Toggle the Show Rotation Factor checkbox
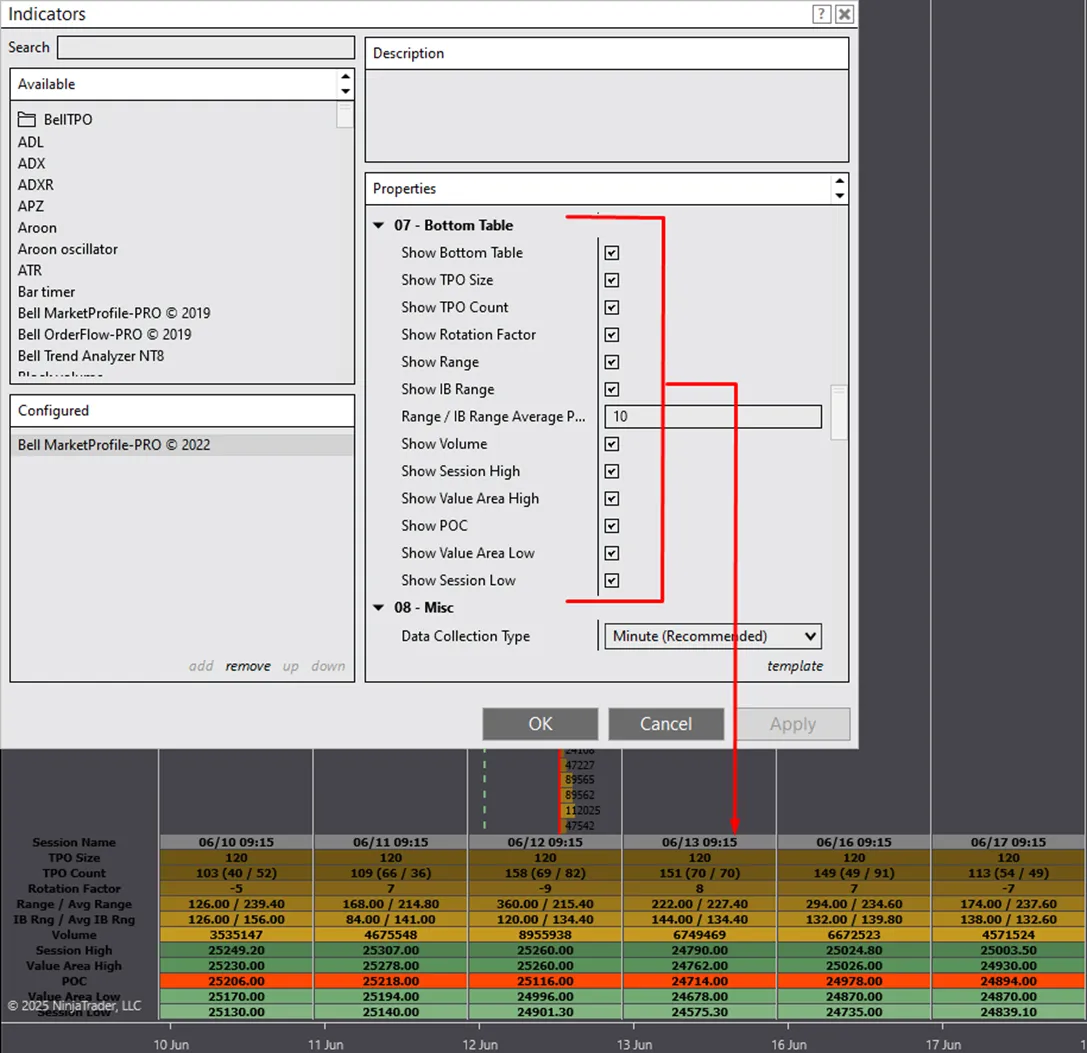The image size is (1087, 1053). tap(612, 335)
